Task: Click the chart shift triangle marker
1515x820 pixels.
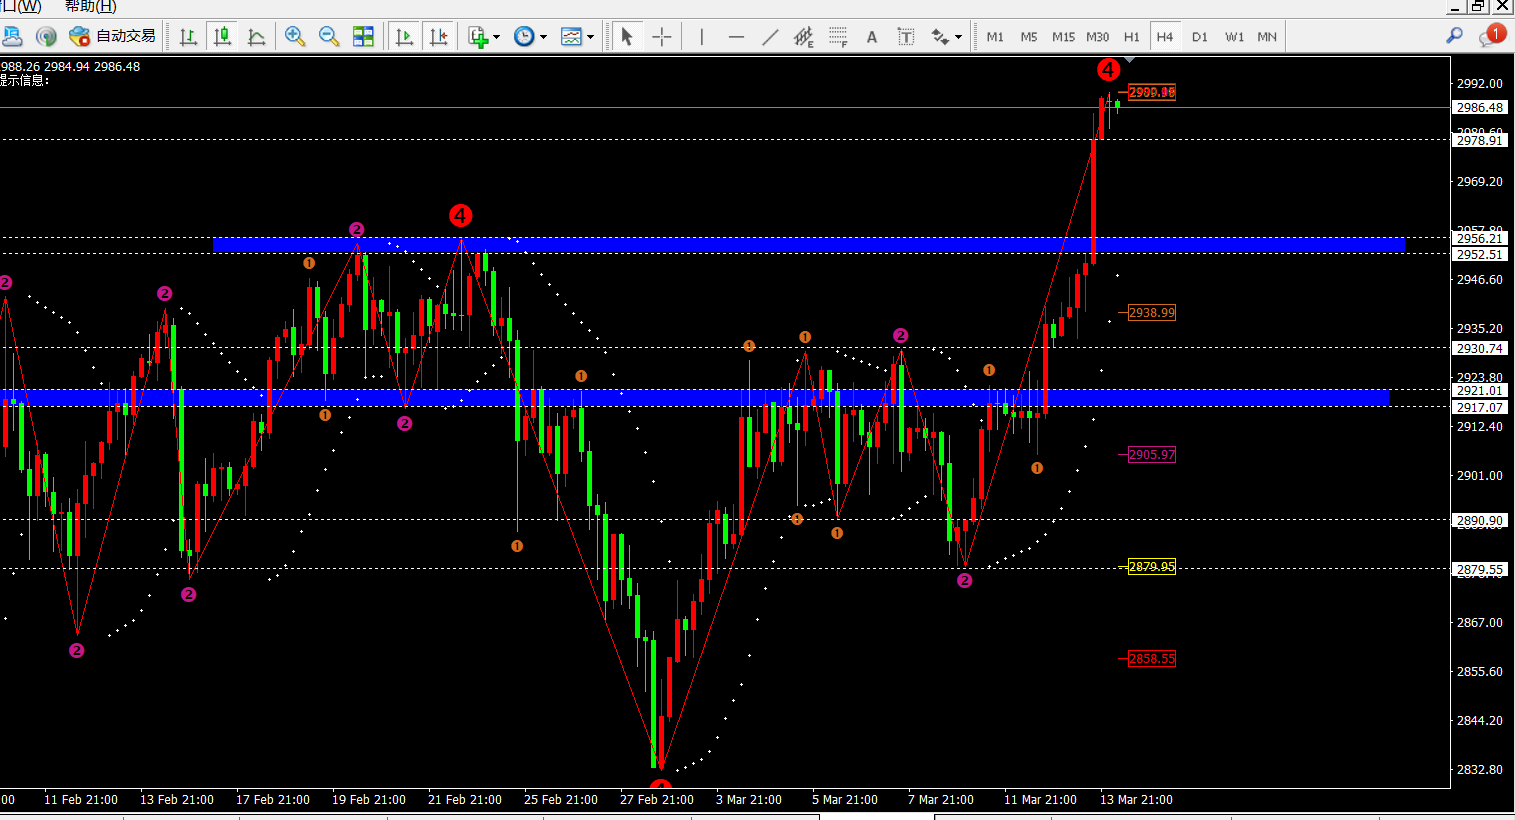Action: [x=1129, y=60]
